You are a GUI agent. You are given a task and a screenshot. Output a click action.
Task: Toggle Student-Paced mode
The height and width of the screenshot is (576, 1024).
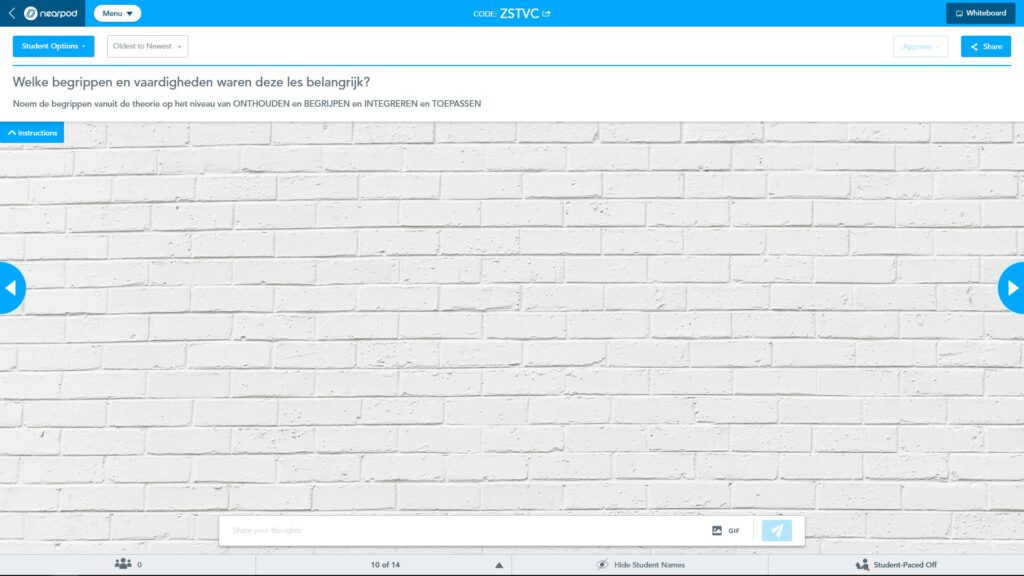[896, 565]
